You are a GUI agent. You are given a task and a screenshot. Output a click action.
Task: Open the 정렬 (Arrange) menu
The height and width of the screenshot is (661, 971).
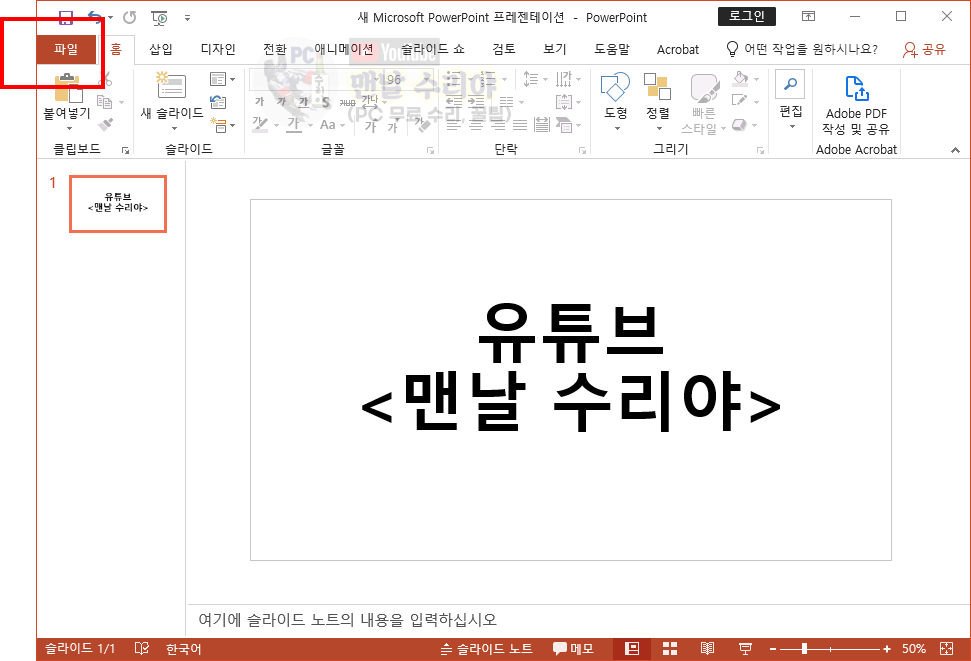[x=658, y=102]
